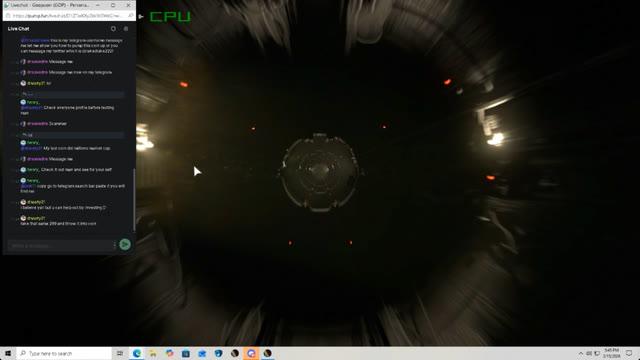This screenshot has width=640, height=360.
Task: Click the search icon in address bar
Action: [131, 16]
